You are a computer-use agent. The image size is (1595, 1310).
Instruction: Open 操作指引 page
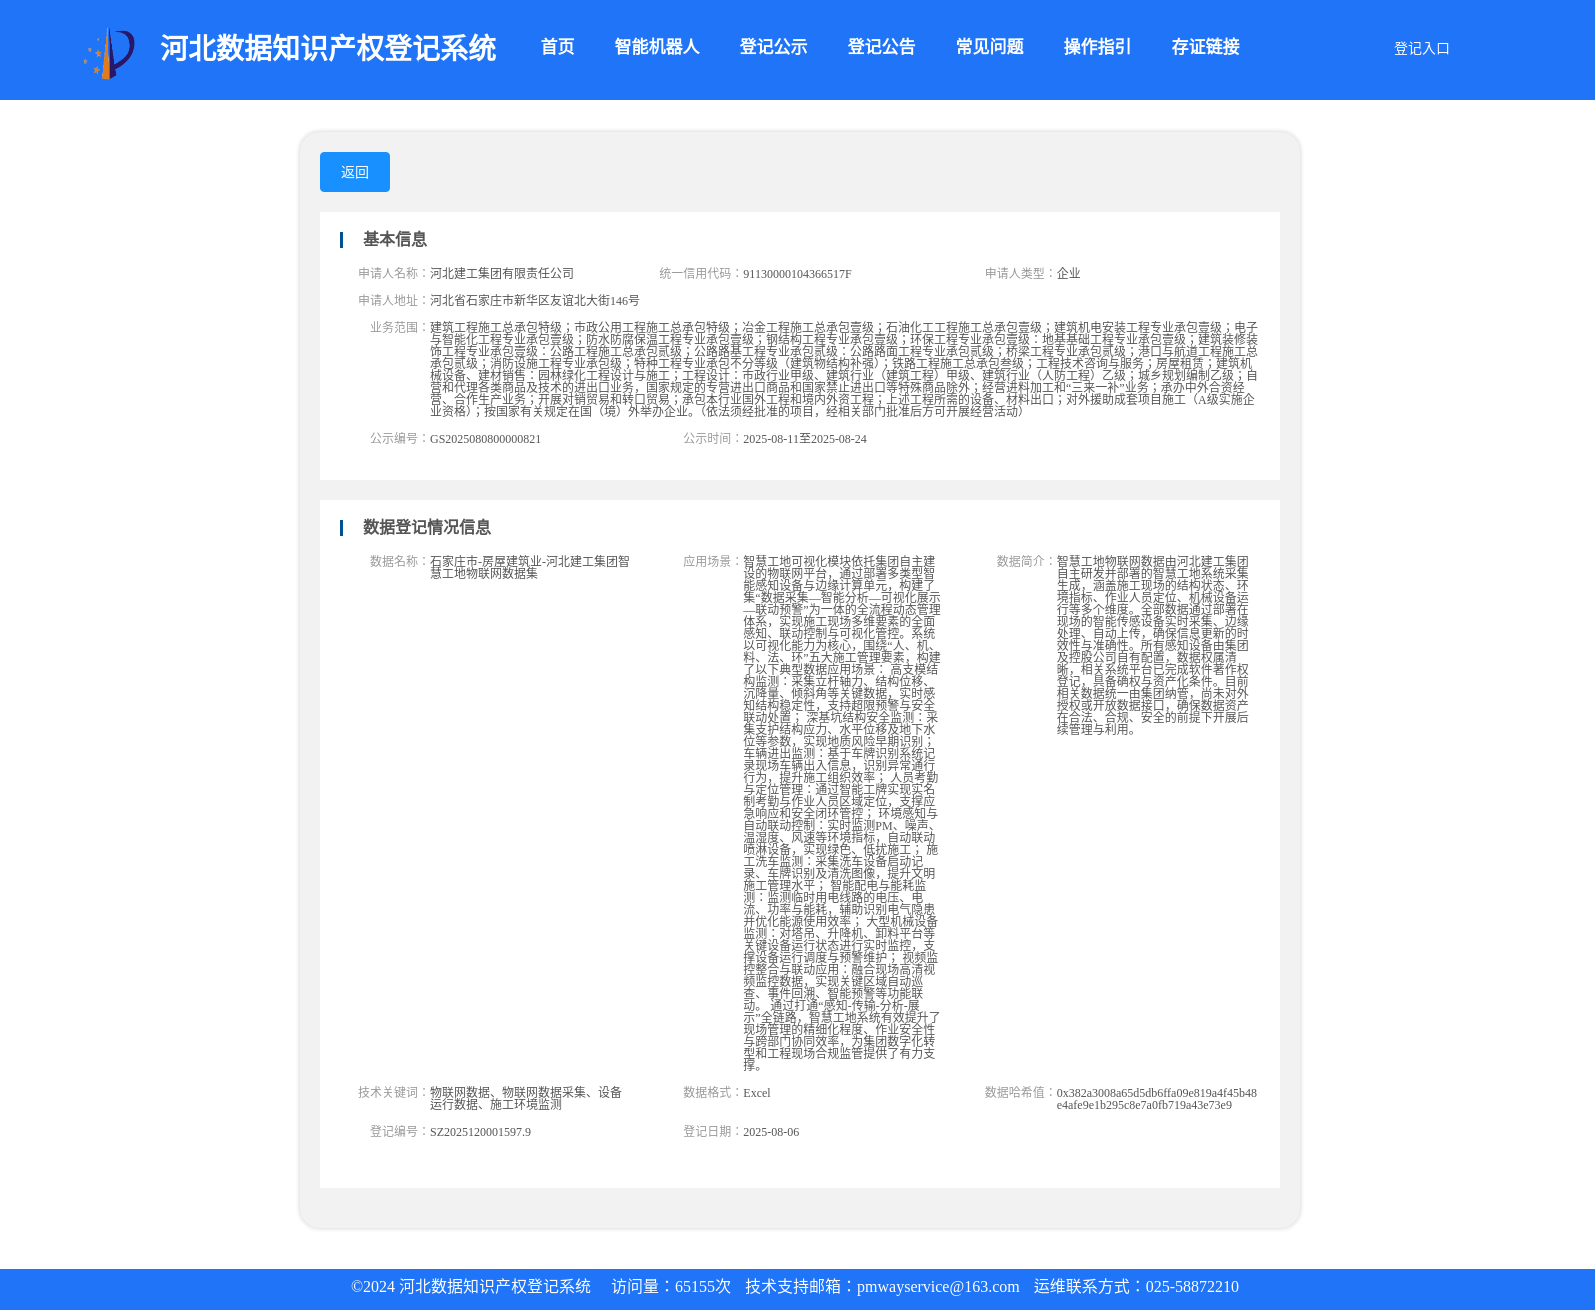(1097, 47)
